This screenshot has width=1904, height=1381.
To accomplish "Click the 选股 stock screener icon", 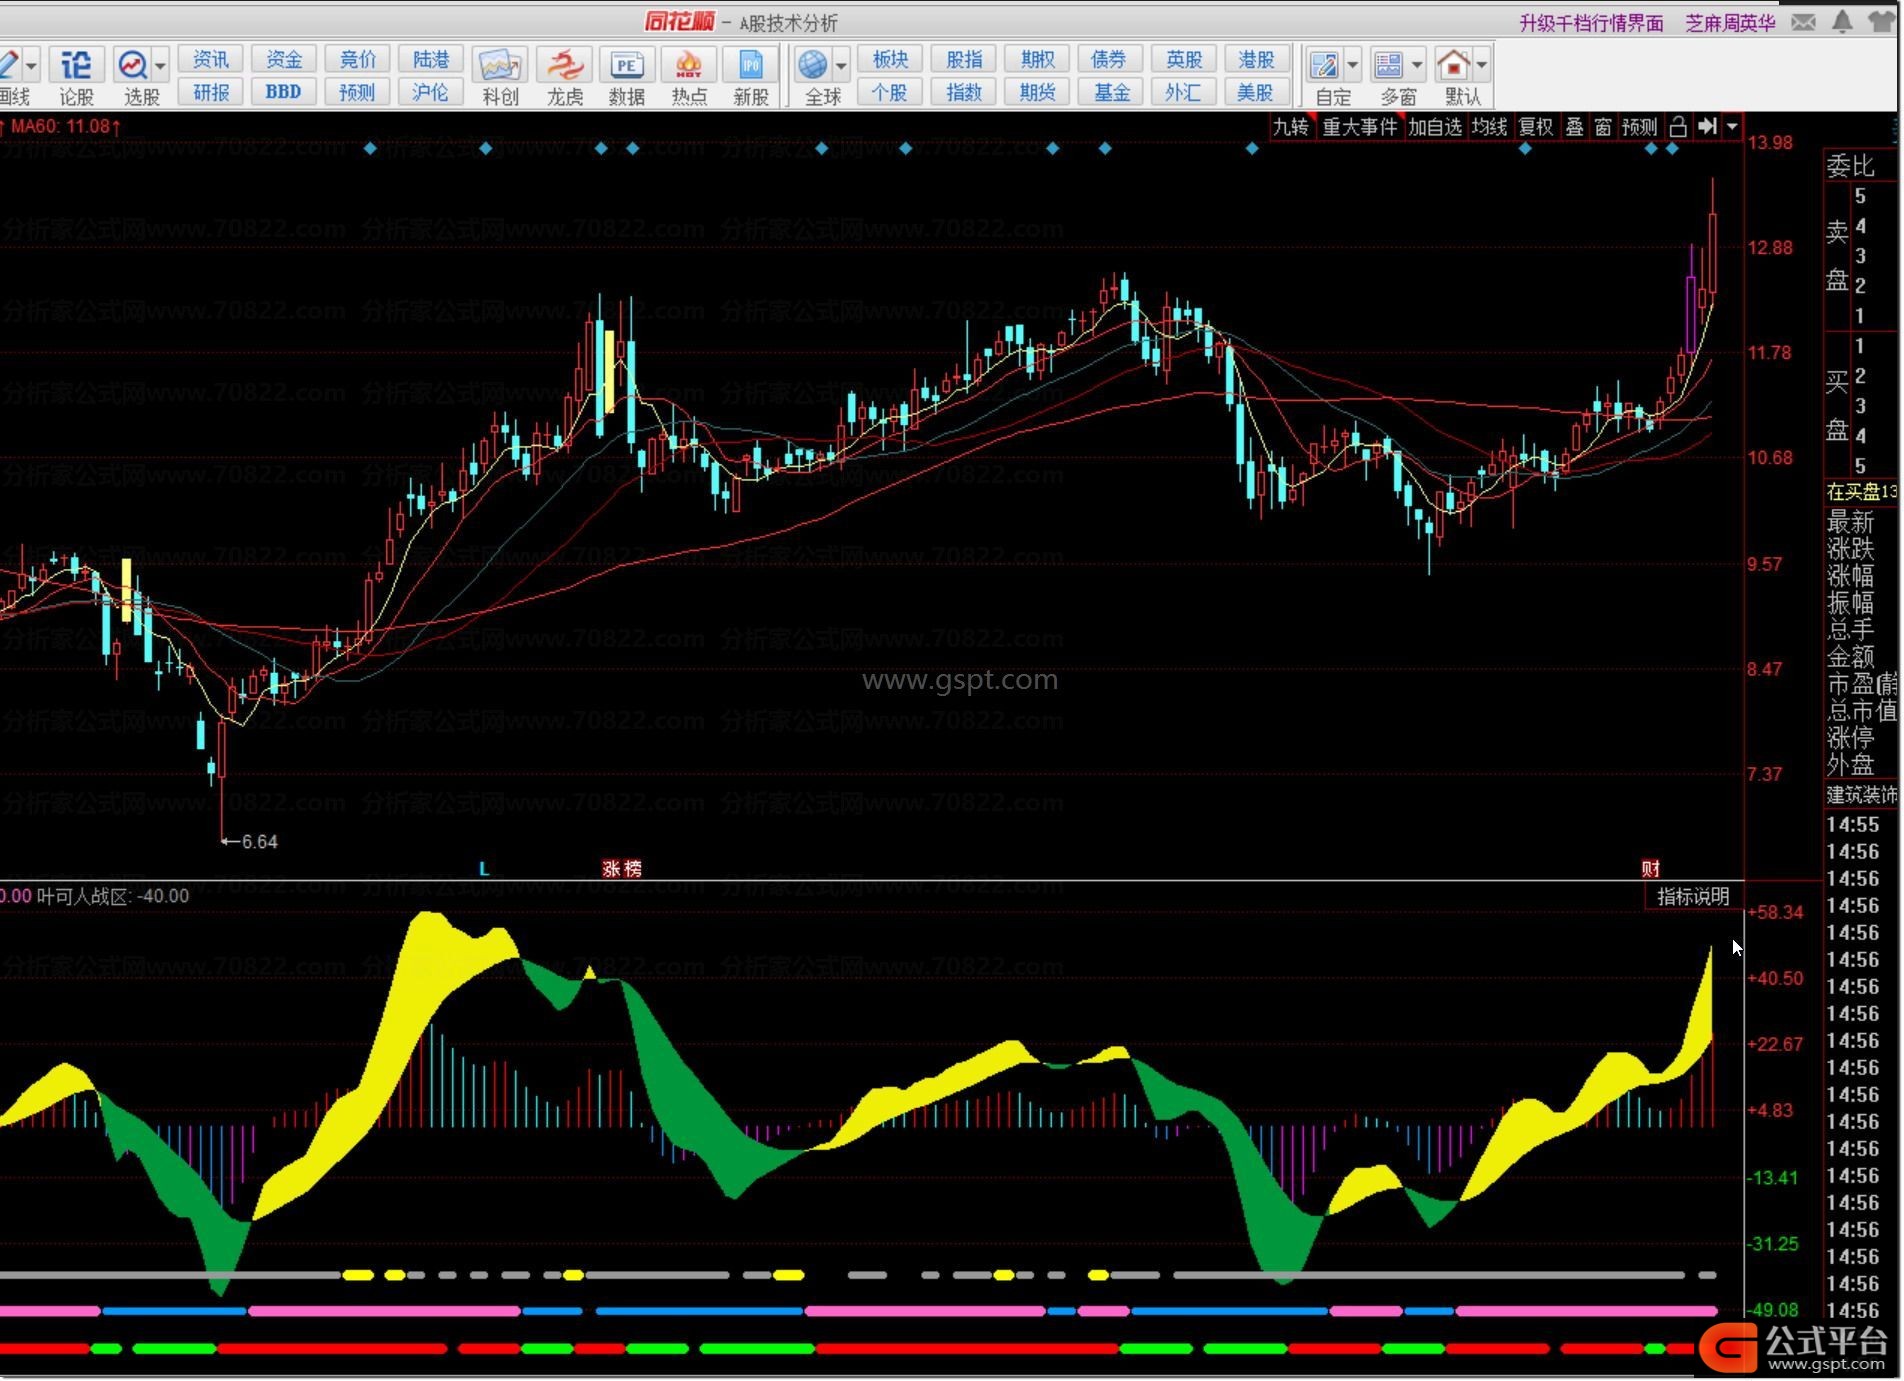I will [133, 67].
